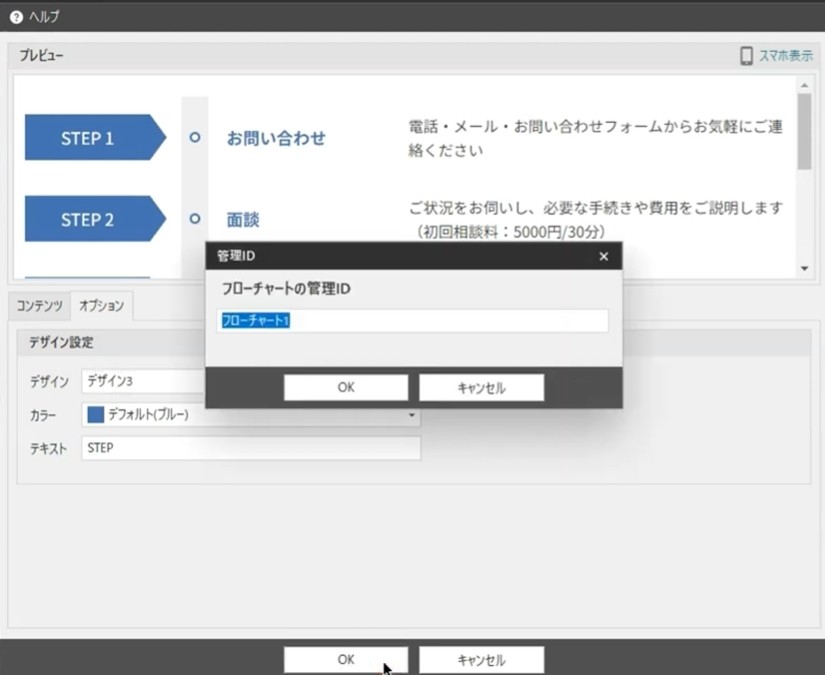Click キャンセル in the 管理ID dialog
This screenshot has width=825, height=675.
point(481,387)
